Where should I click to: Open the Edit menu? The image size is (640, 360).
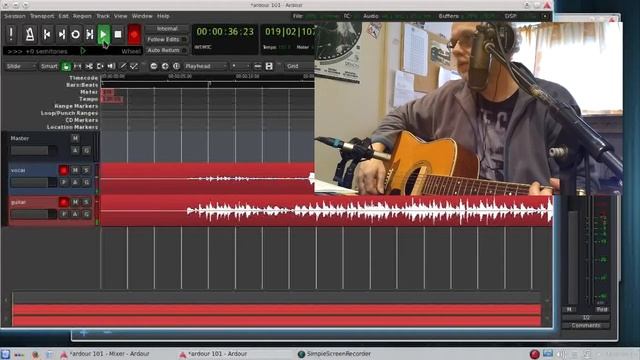click(x=63, y=16)
